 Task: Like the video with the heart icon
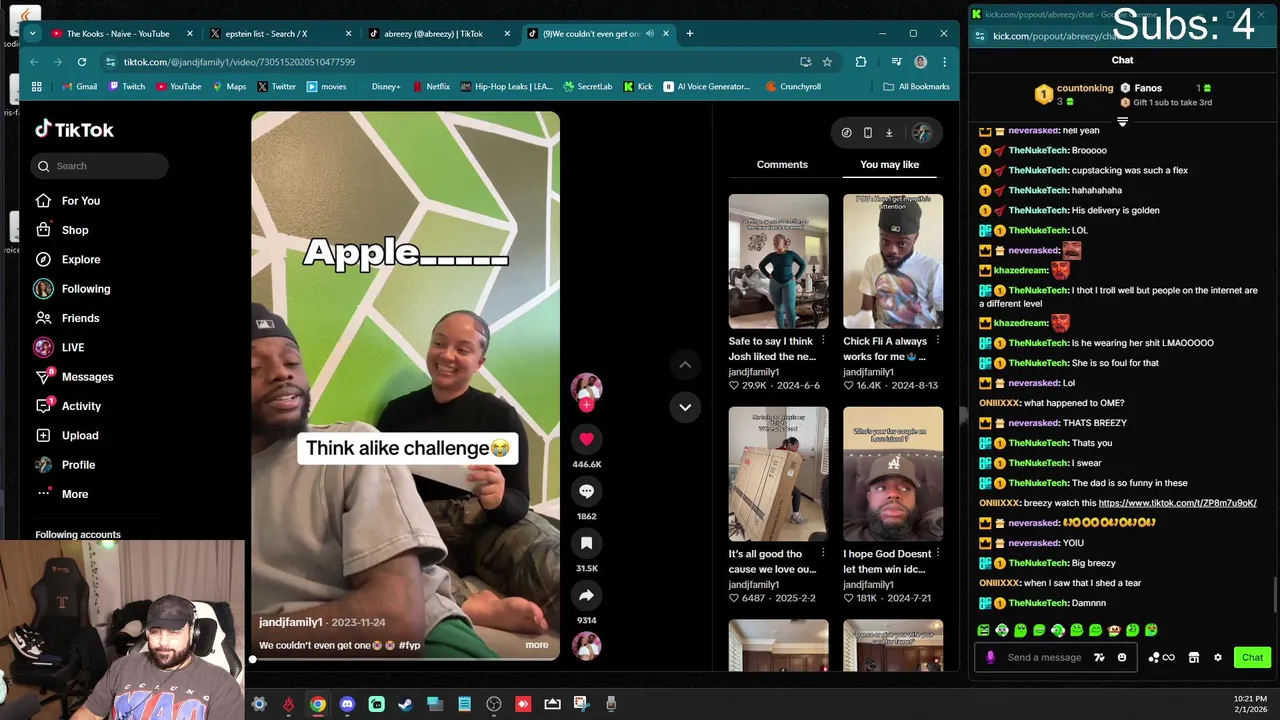click(x=586, y=438)
